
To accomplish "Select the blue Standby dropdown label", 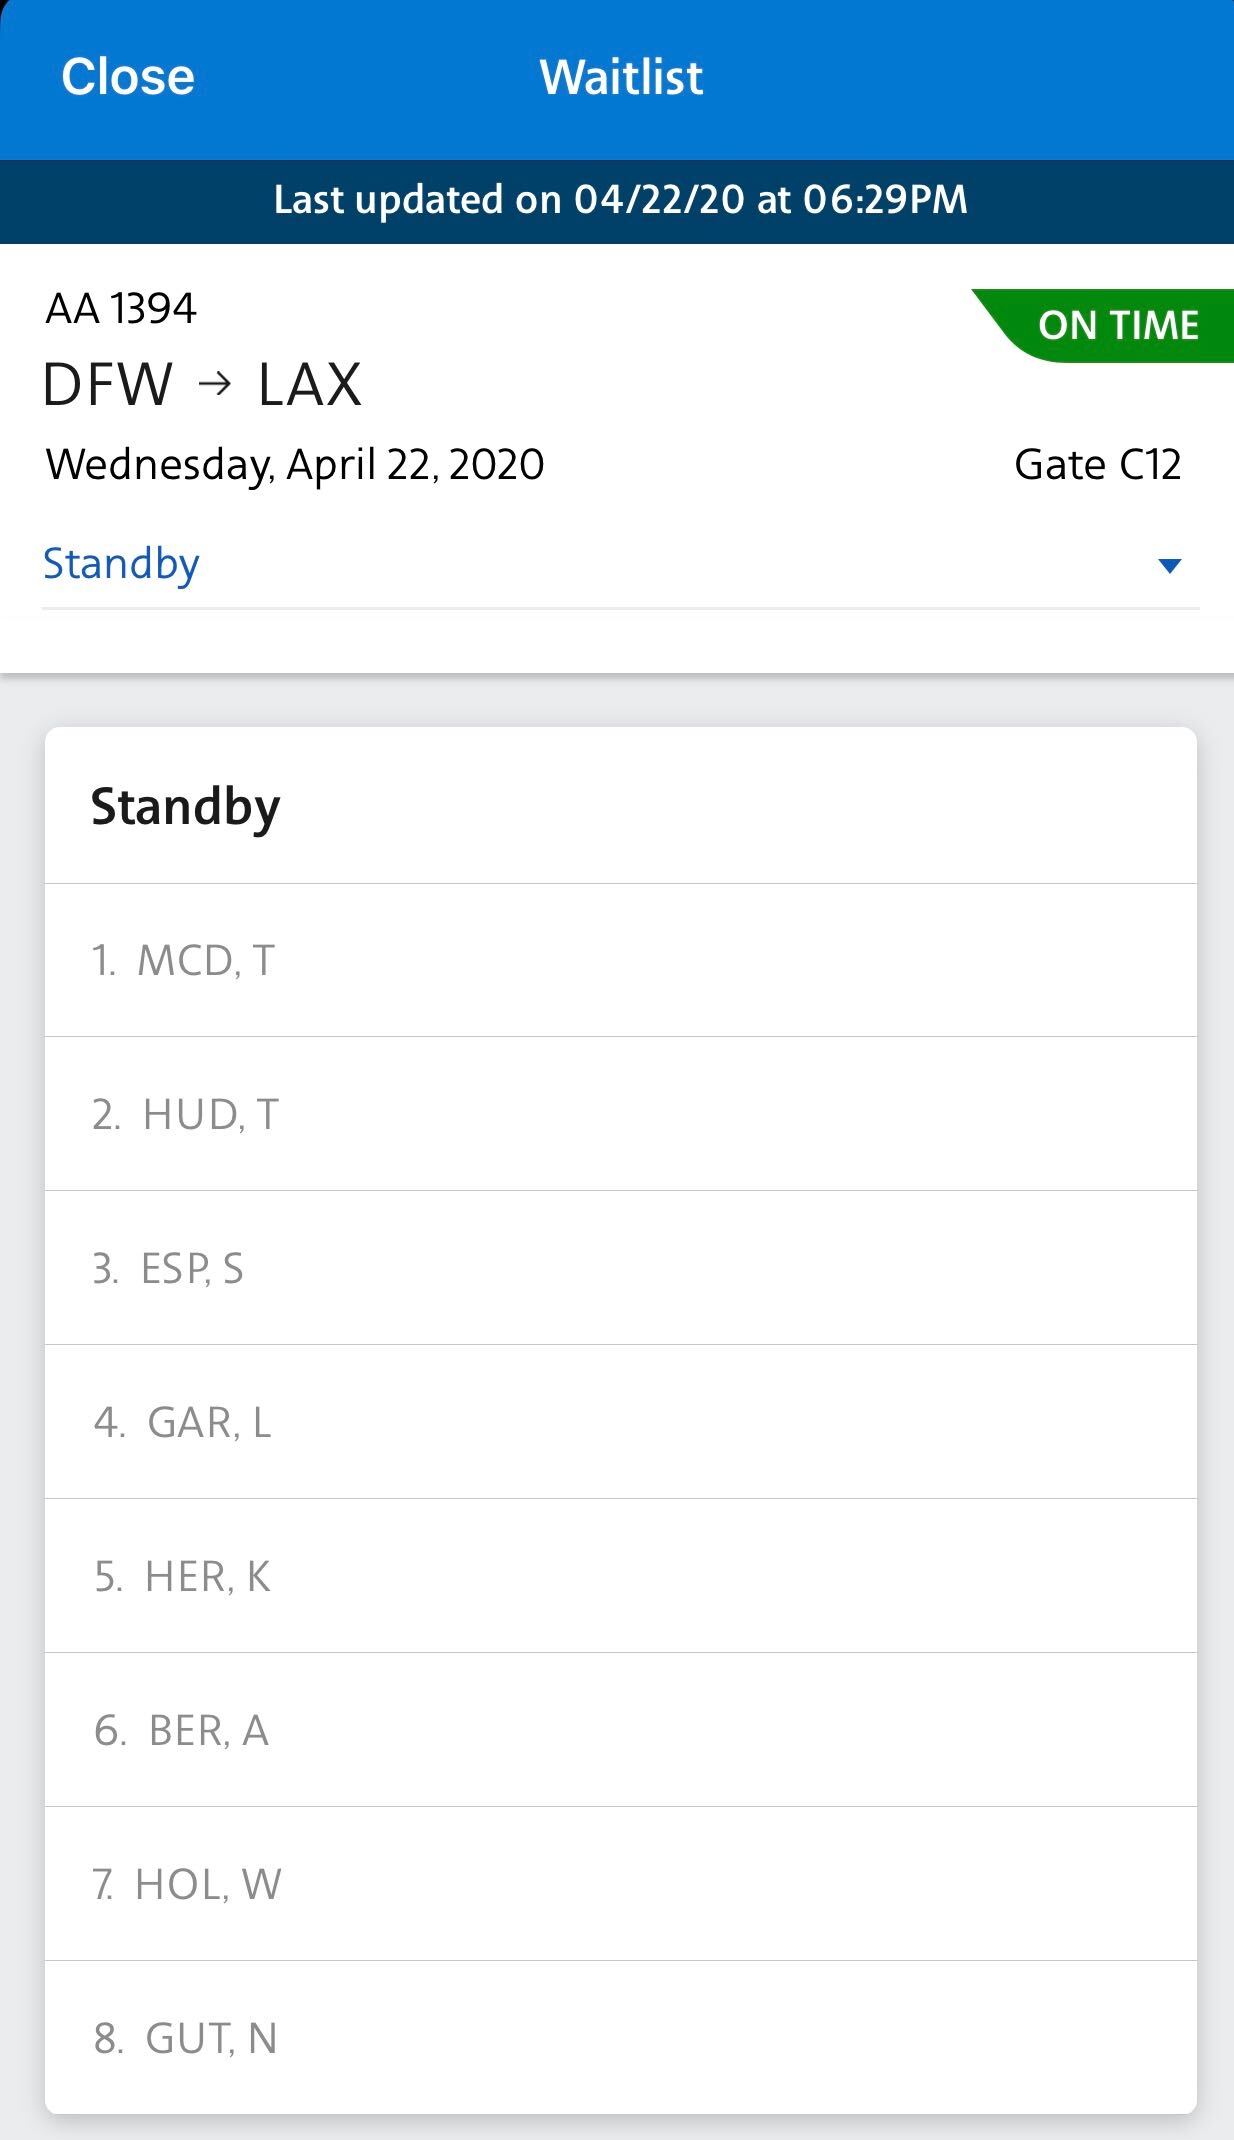I will click(x=121, y=564).
